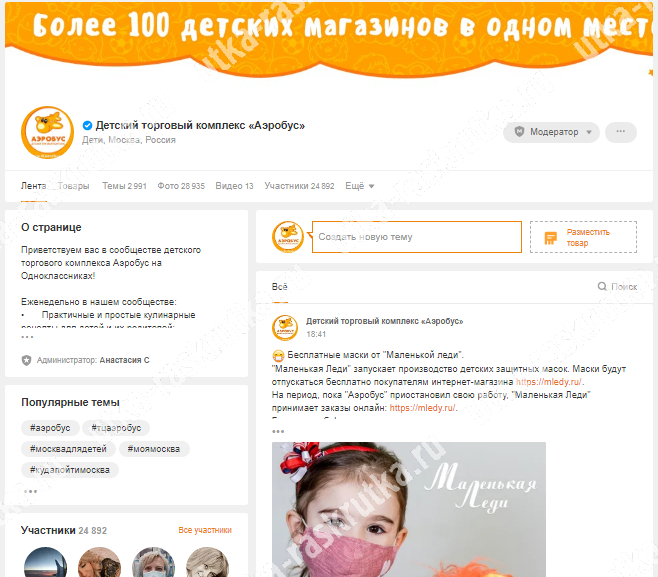Open the second member avatar

point(99,562)
